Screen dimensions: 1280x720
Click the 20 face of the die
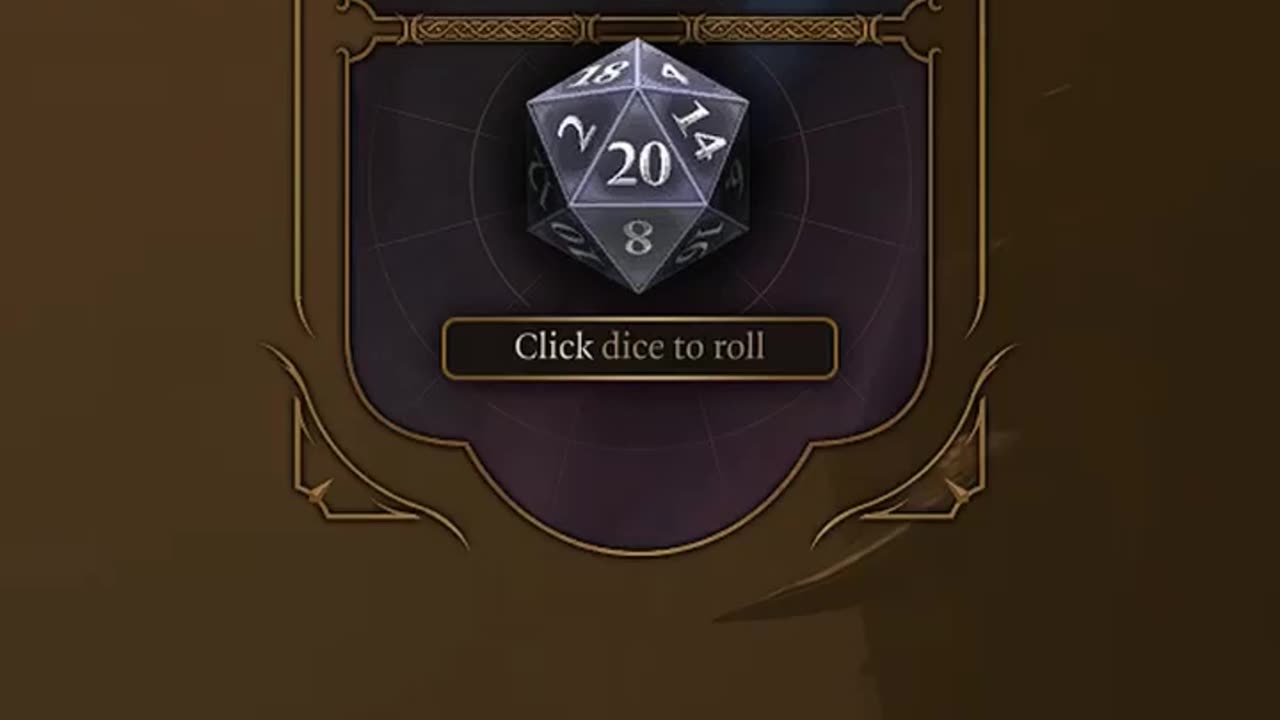[x=637, y=166]
